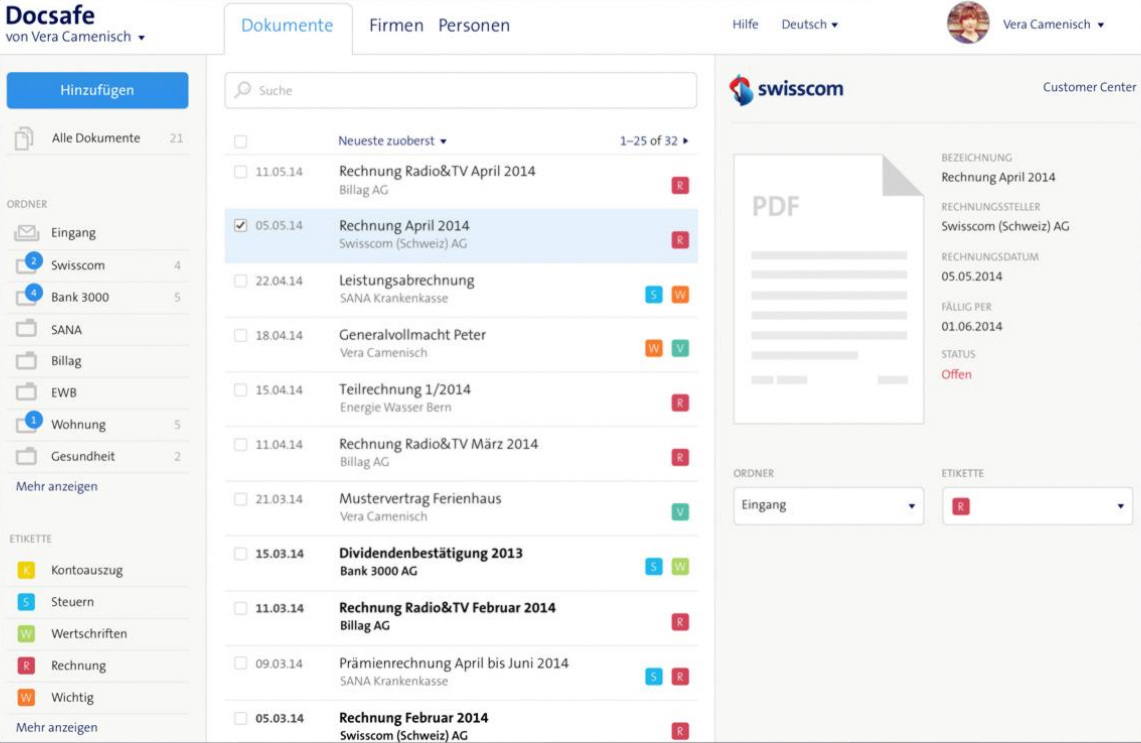
Task: Click the Billag folder icon
Action: point(26,361)
